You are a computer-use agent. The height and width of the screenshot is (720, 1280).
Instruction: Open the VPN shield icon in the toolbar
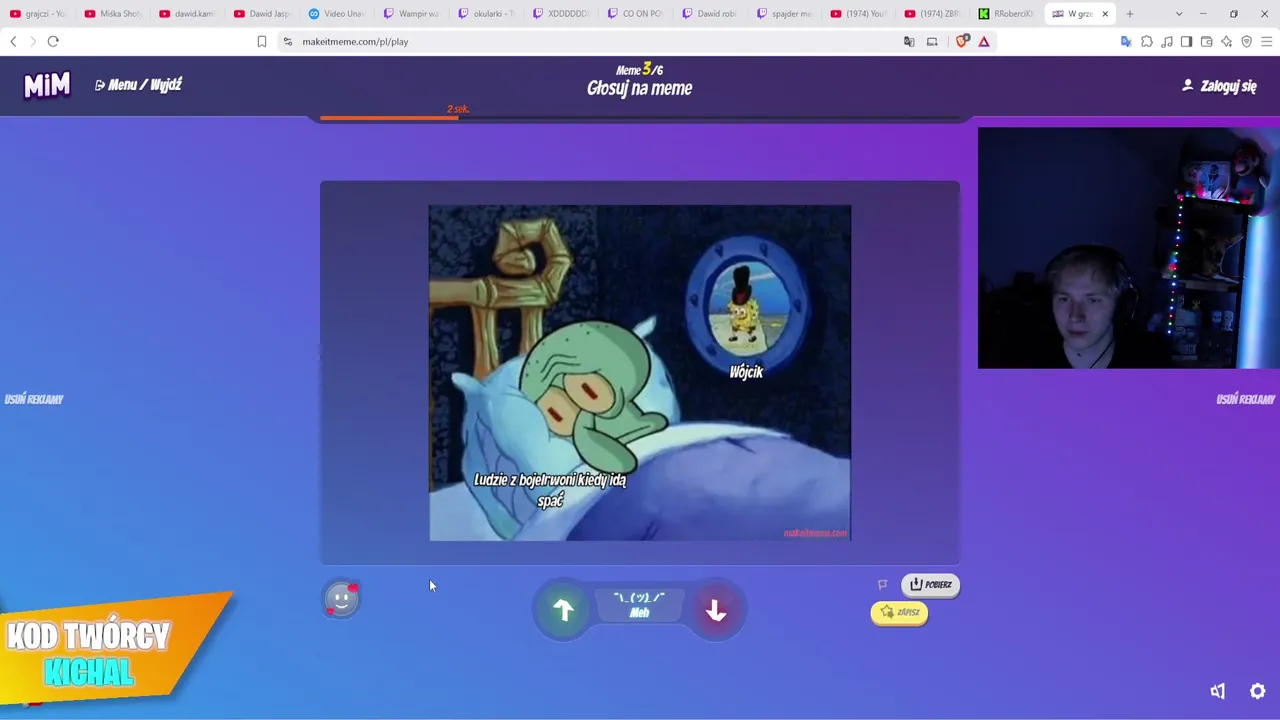(x=1247, y=41)
